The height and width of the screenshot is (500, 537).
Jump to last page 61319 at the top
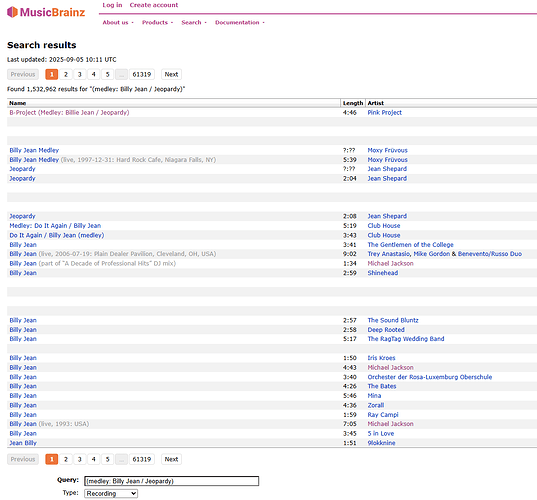(x=142, y=74)
